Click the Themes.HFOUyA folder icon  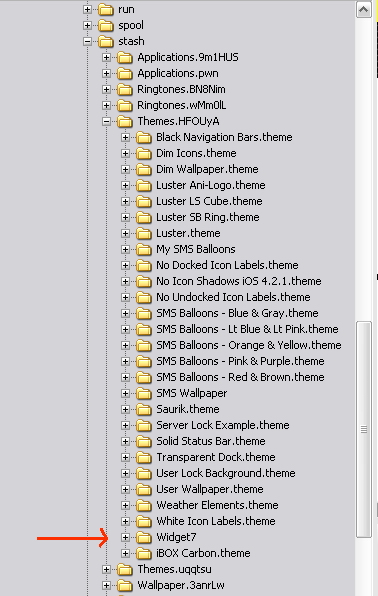pos(125,121)
